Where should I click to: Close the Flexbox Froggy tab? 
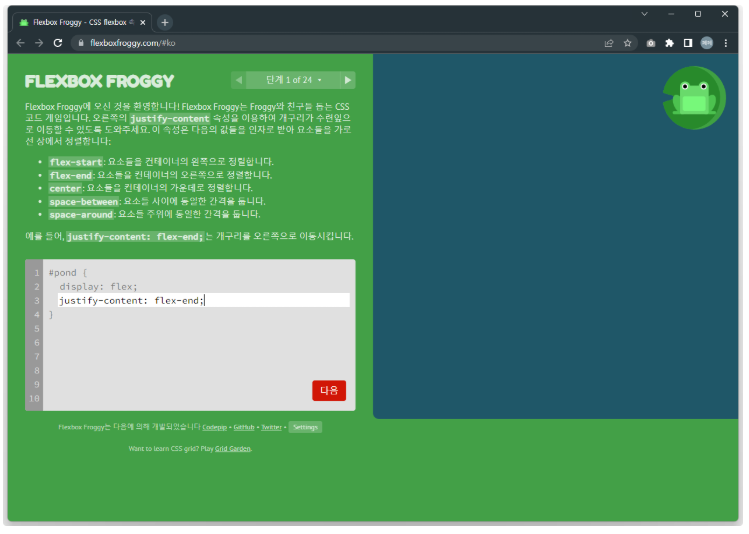point(142,22)
